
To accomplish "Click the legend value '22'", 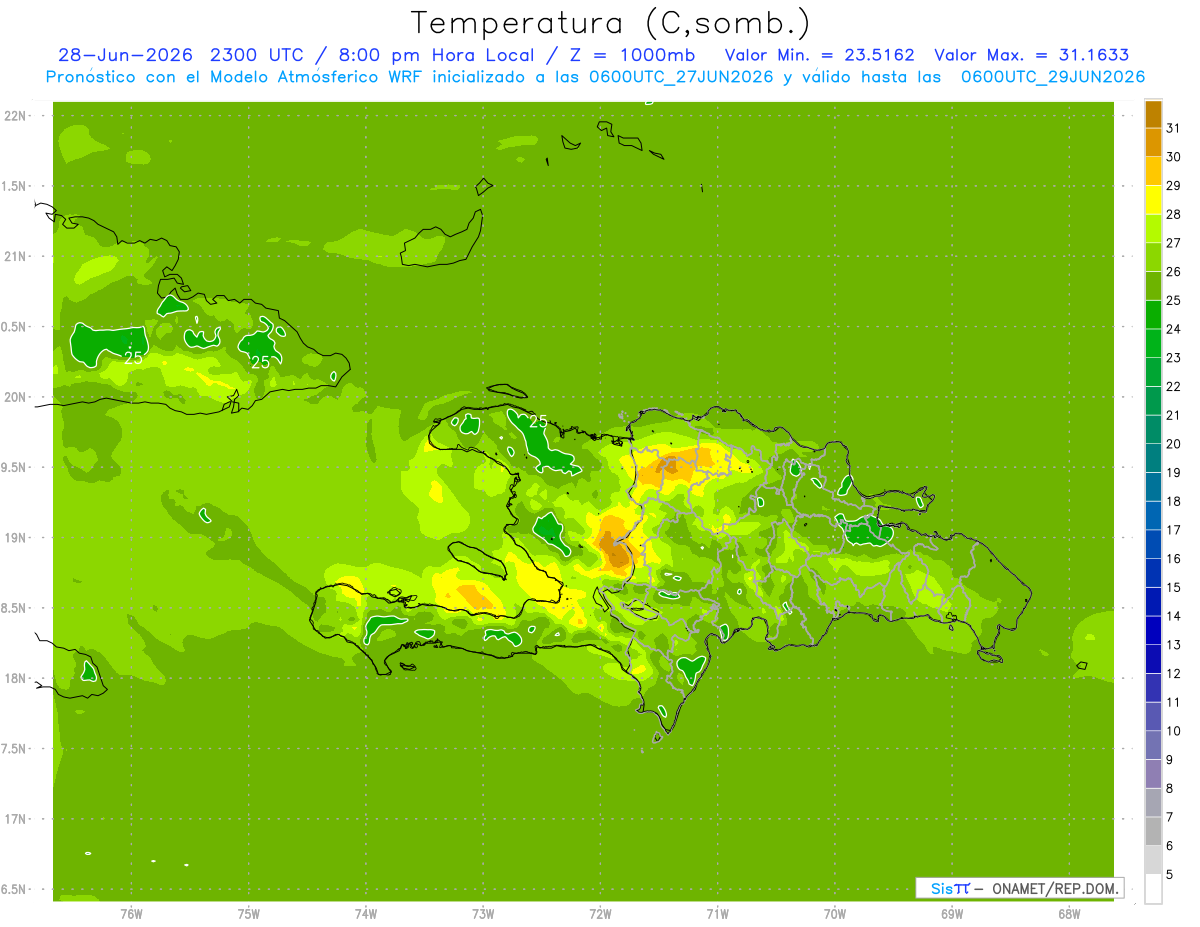I will pyautogui.click(x=1173, y=386).
